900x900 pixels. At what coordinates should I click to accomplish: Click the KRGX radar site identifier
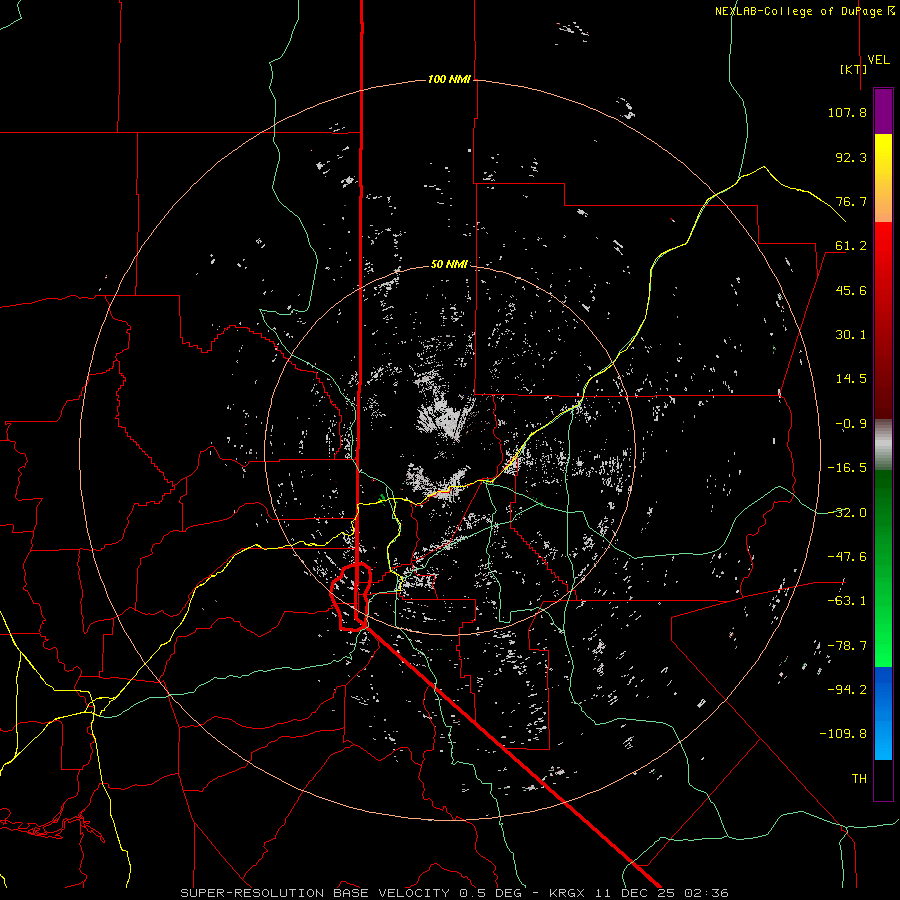pos(568,893)
